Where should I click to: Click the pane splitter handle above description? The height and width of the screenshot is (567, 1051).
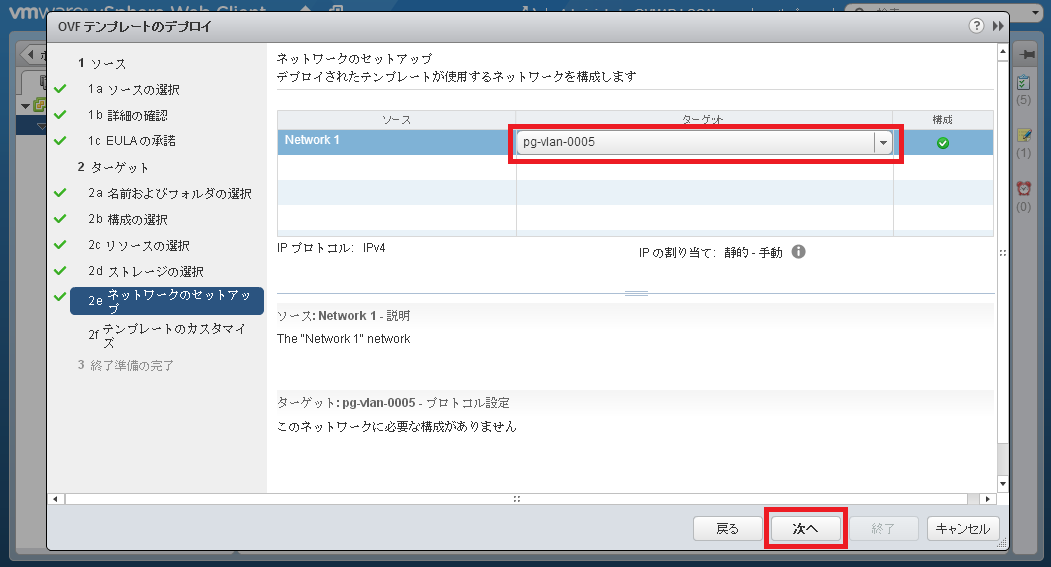[x=636, y=293]
